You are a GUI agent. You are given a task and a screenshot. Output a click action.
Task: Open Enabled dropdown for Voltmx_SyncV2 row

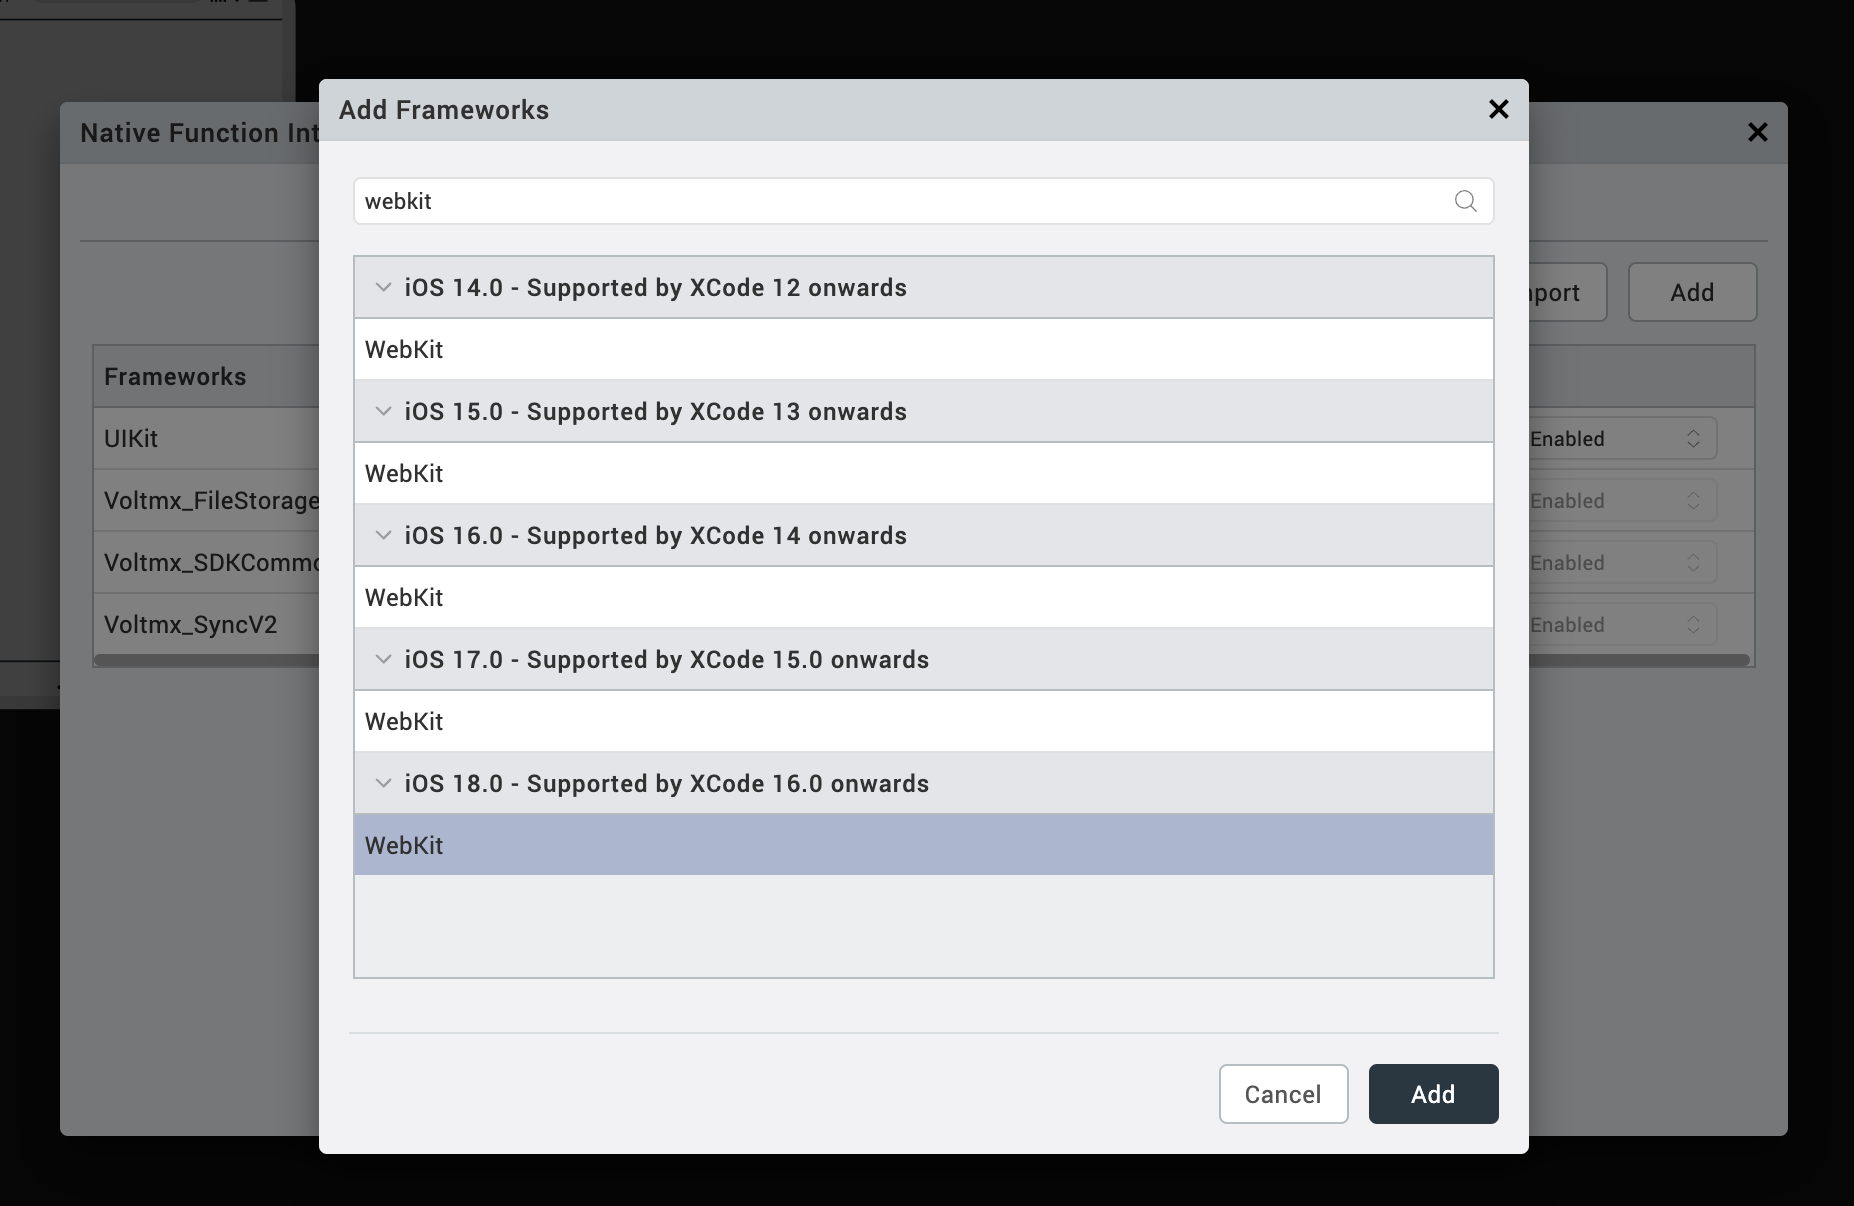(1622, 624)
